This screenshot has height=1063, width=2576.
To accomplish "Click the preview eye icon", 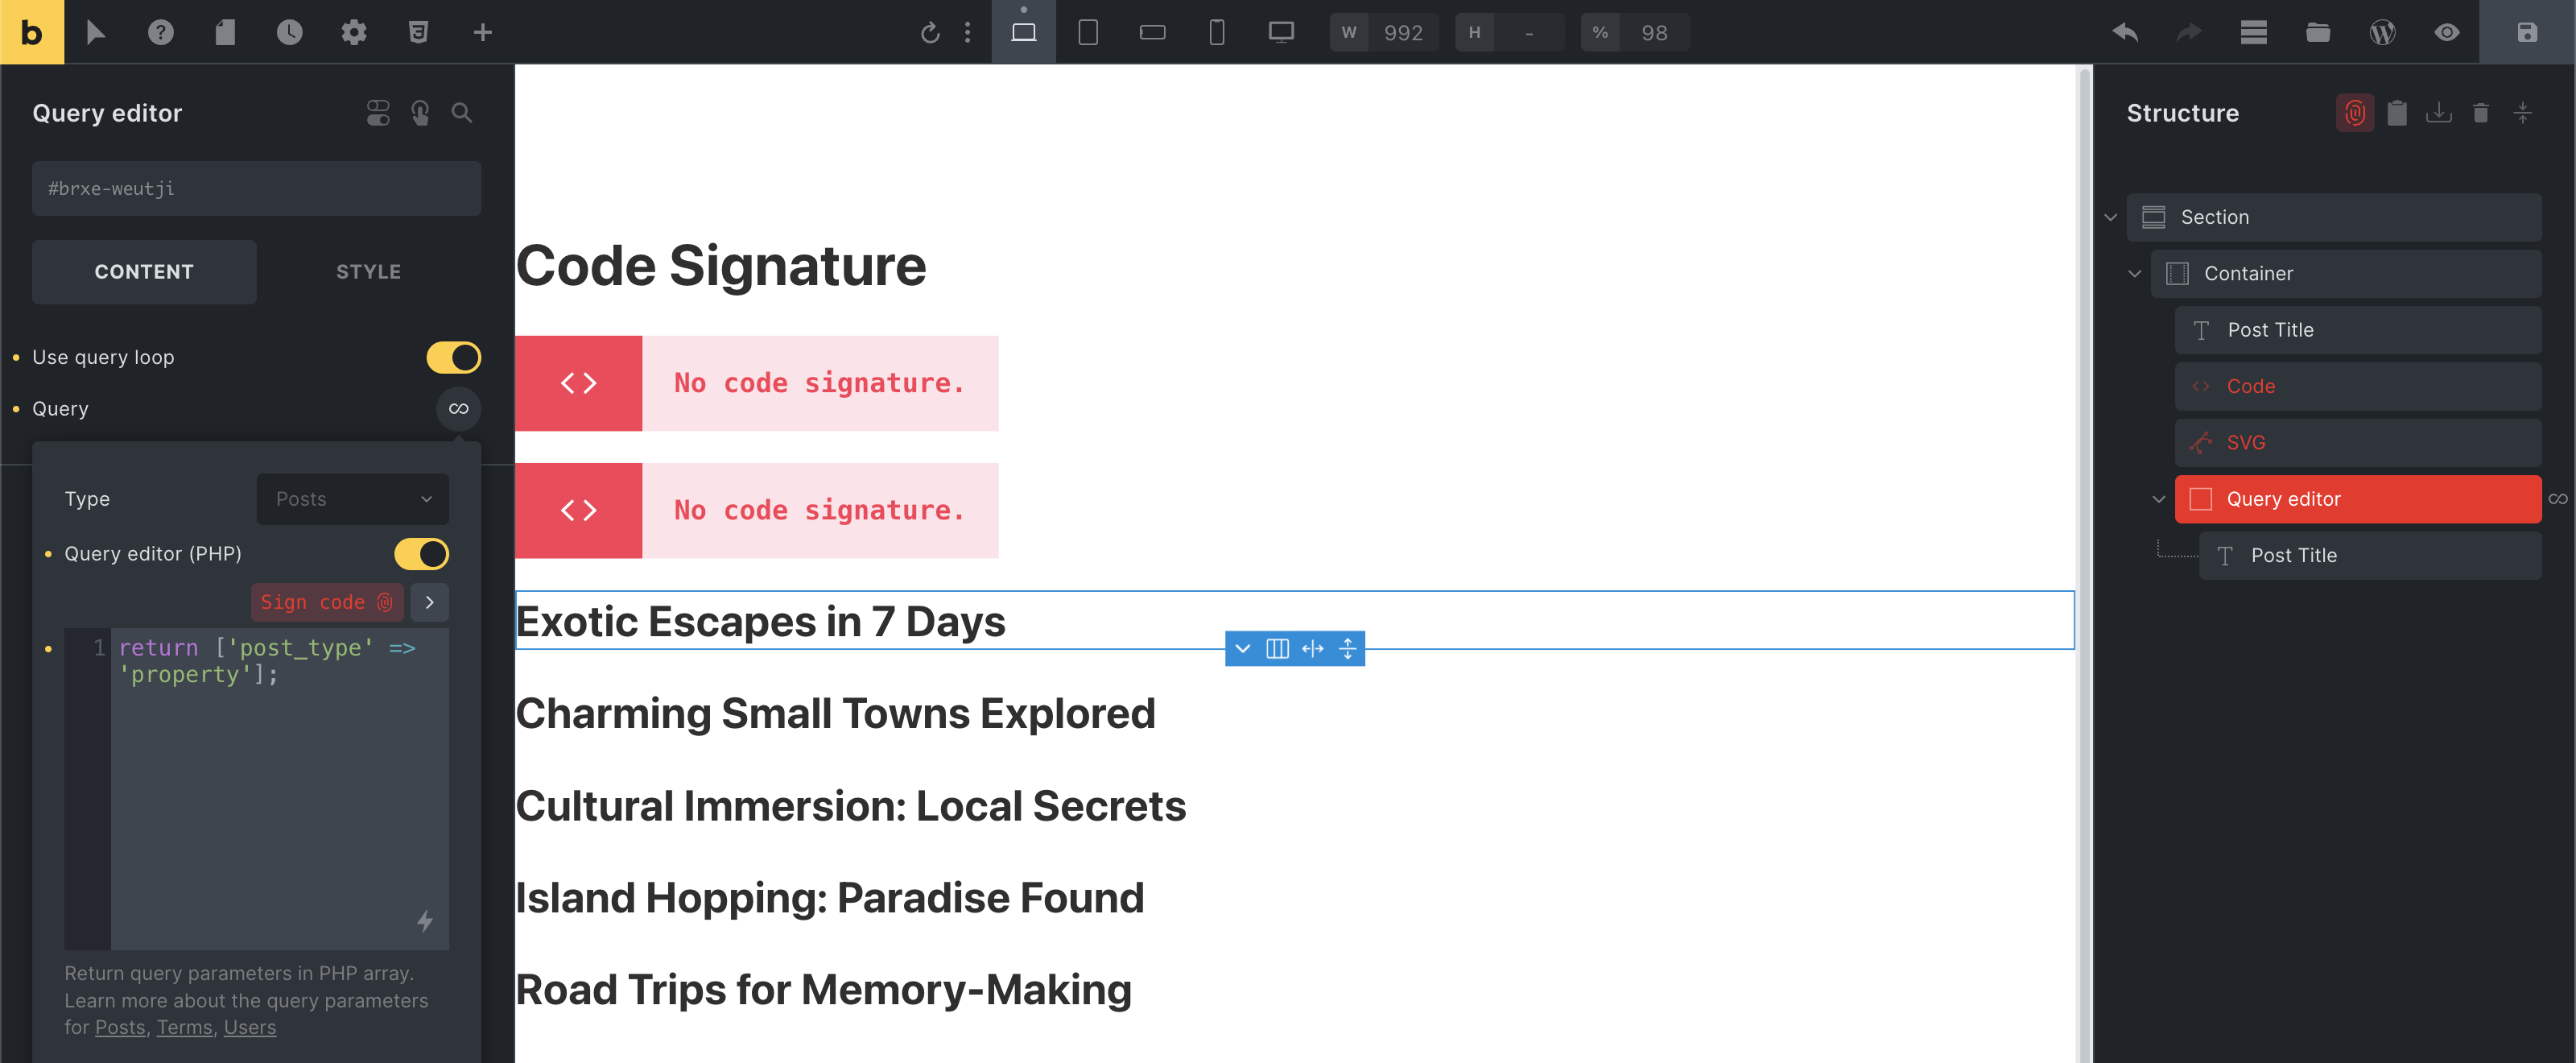I will pos(2446,32).
